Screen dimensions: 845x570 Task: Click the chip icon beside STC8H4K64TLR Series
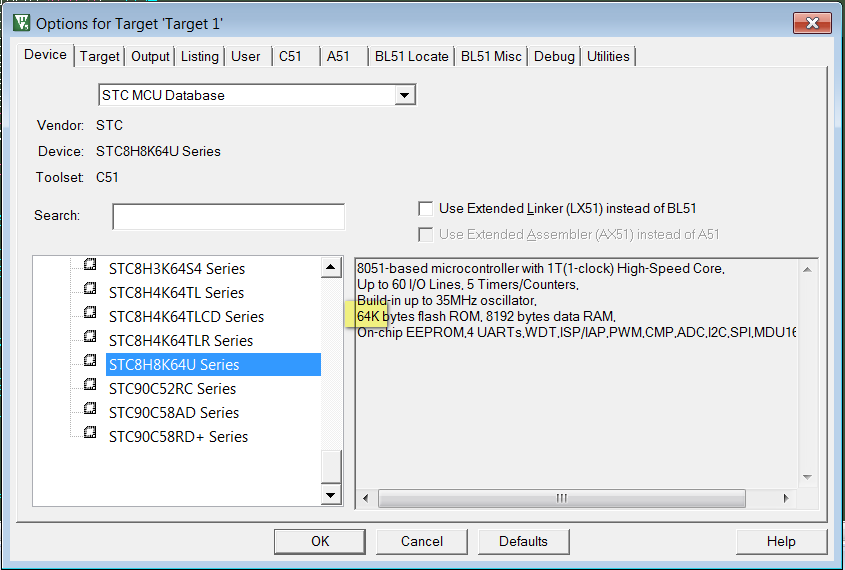click(x=90, y=337)
